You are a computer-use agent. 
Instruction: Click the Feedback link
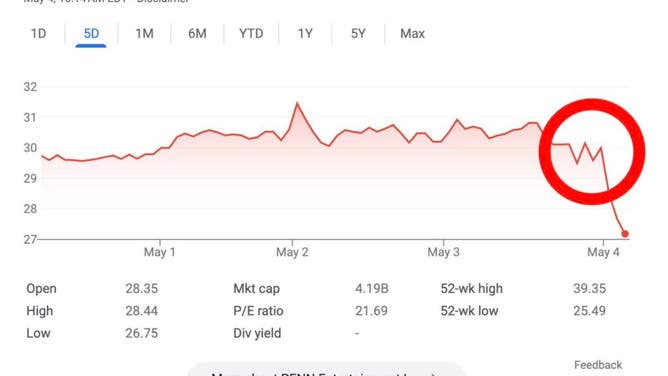(598, 365)
